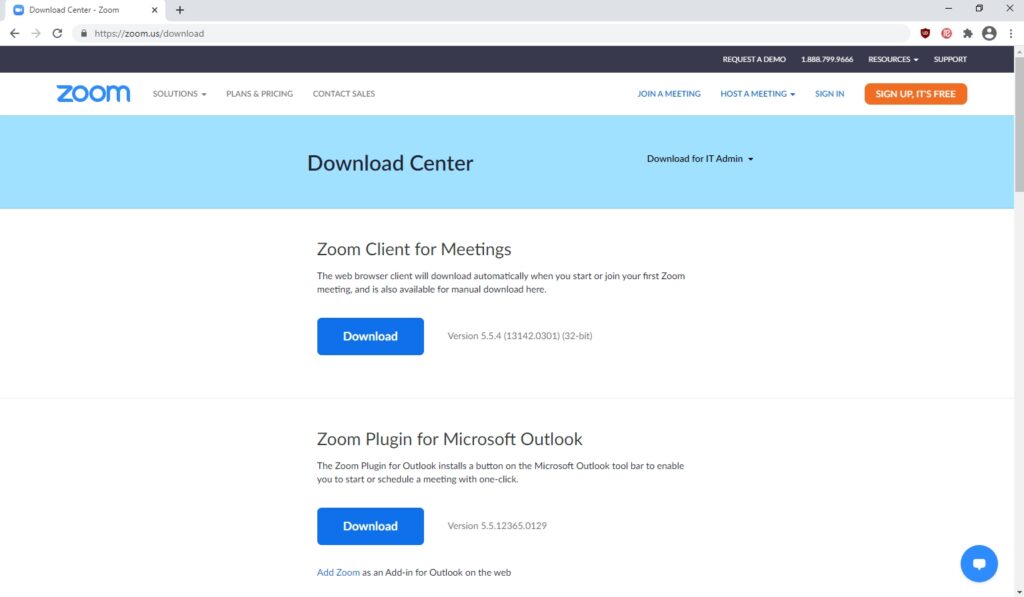Click Version 5.5.4 (13142.0301) (32-bit) text
This screenshot has height=597, width=1024.
coord(520,336)
